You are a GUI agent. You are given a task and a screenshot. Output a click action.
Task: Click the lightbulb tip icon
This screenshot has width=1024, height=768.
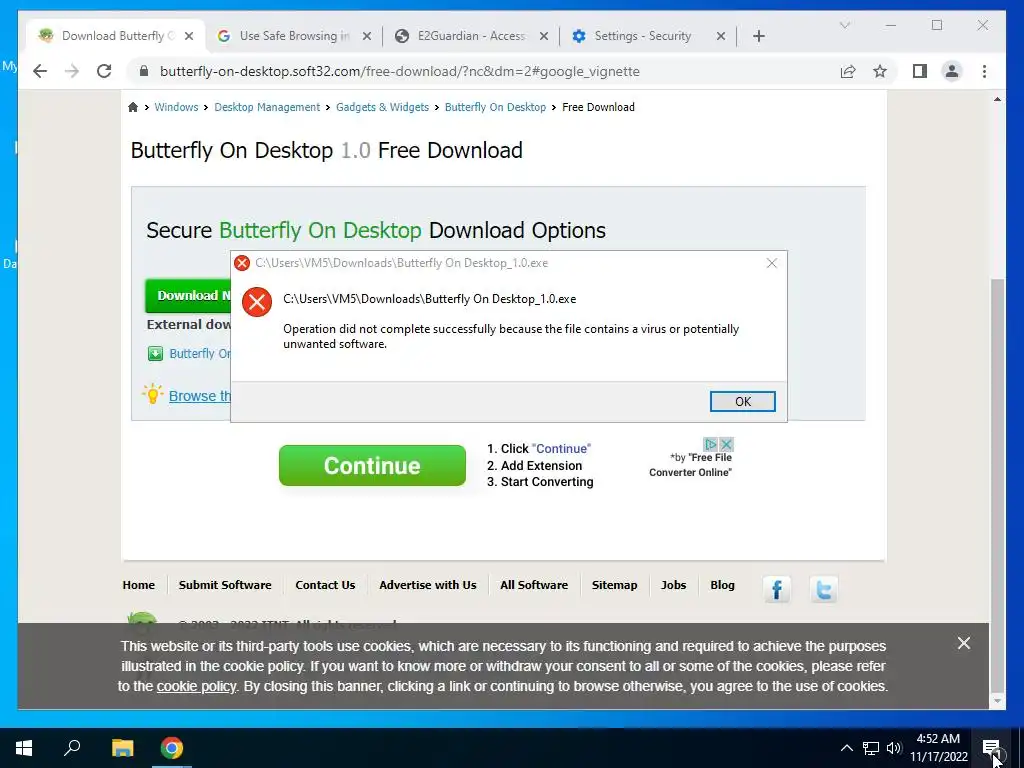[x=152, y=394]
